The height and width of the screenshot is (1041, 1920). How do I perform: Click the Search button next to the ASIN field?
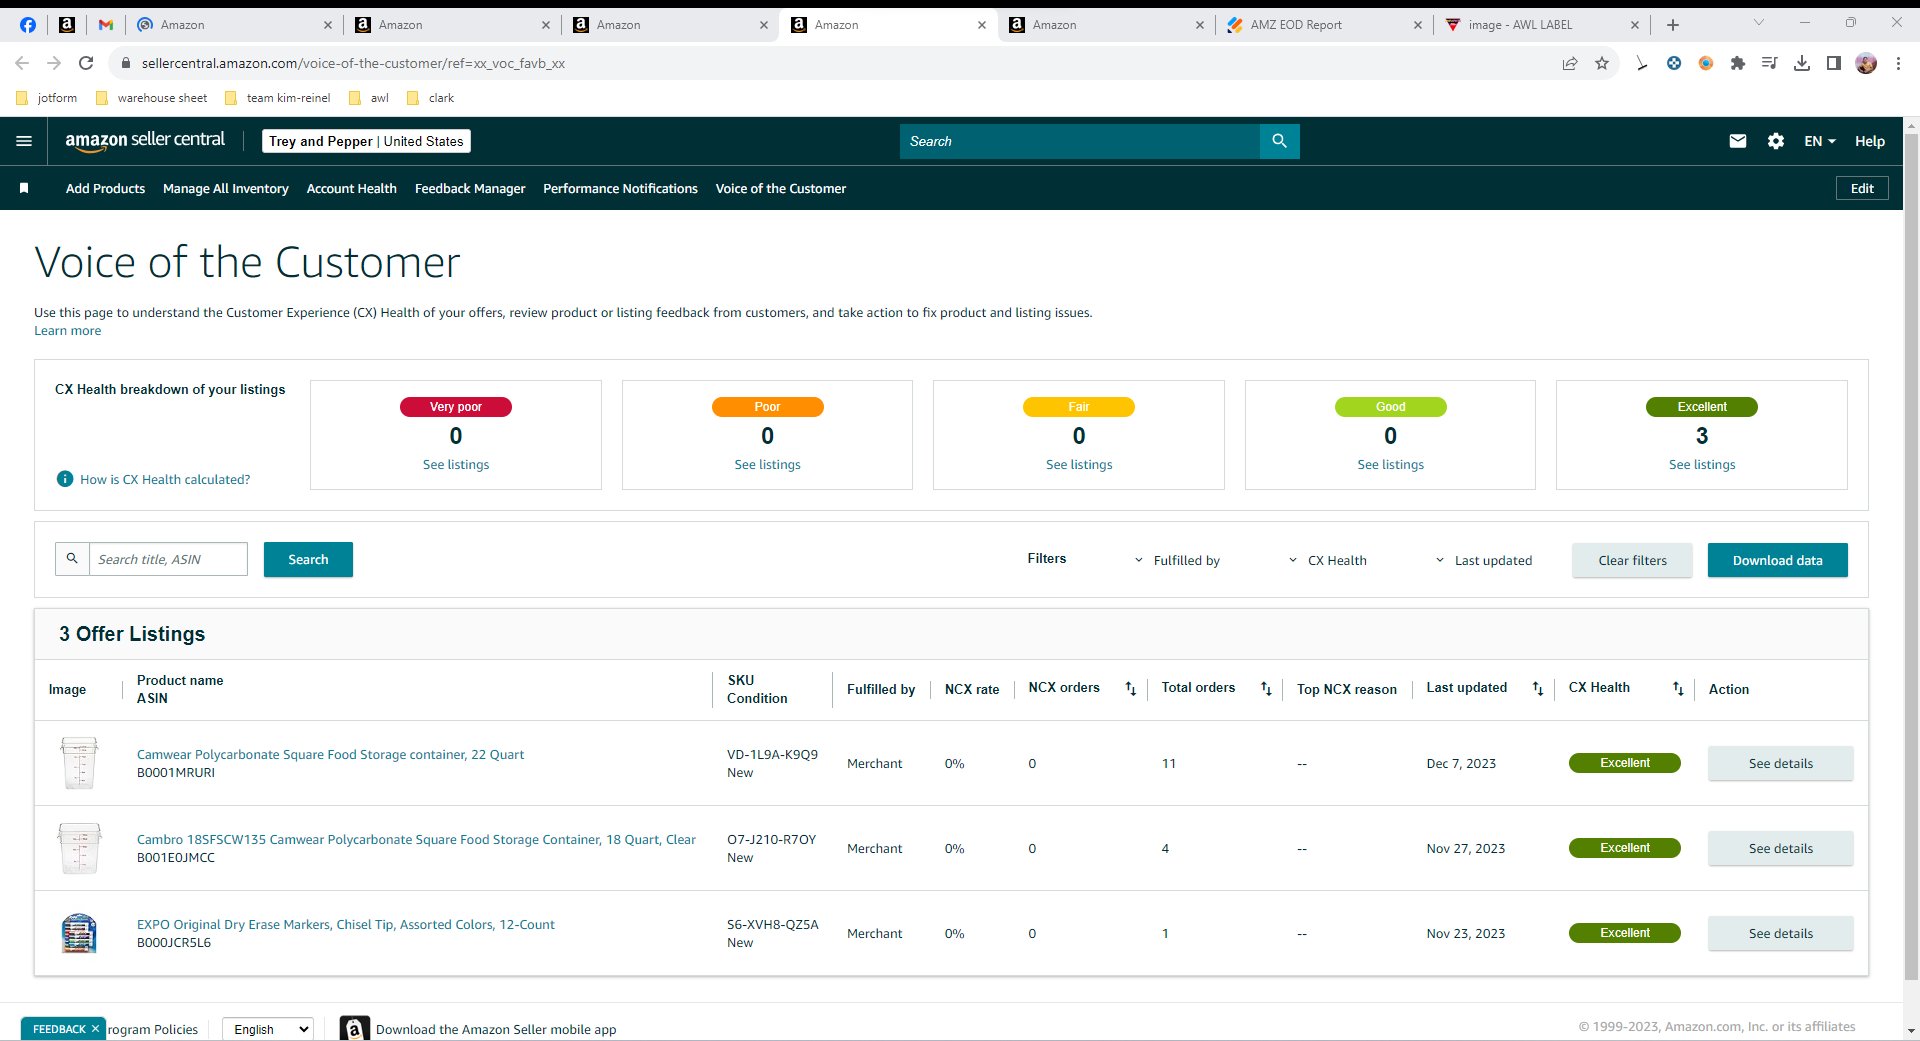pyautogui.click(x=308, y=559)
